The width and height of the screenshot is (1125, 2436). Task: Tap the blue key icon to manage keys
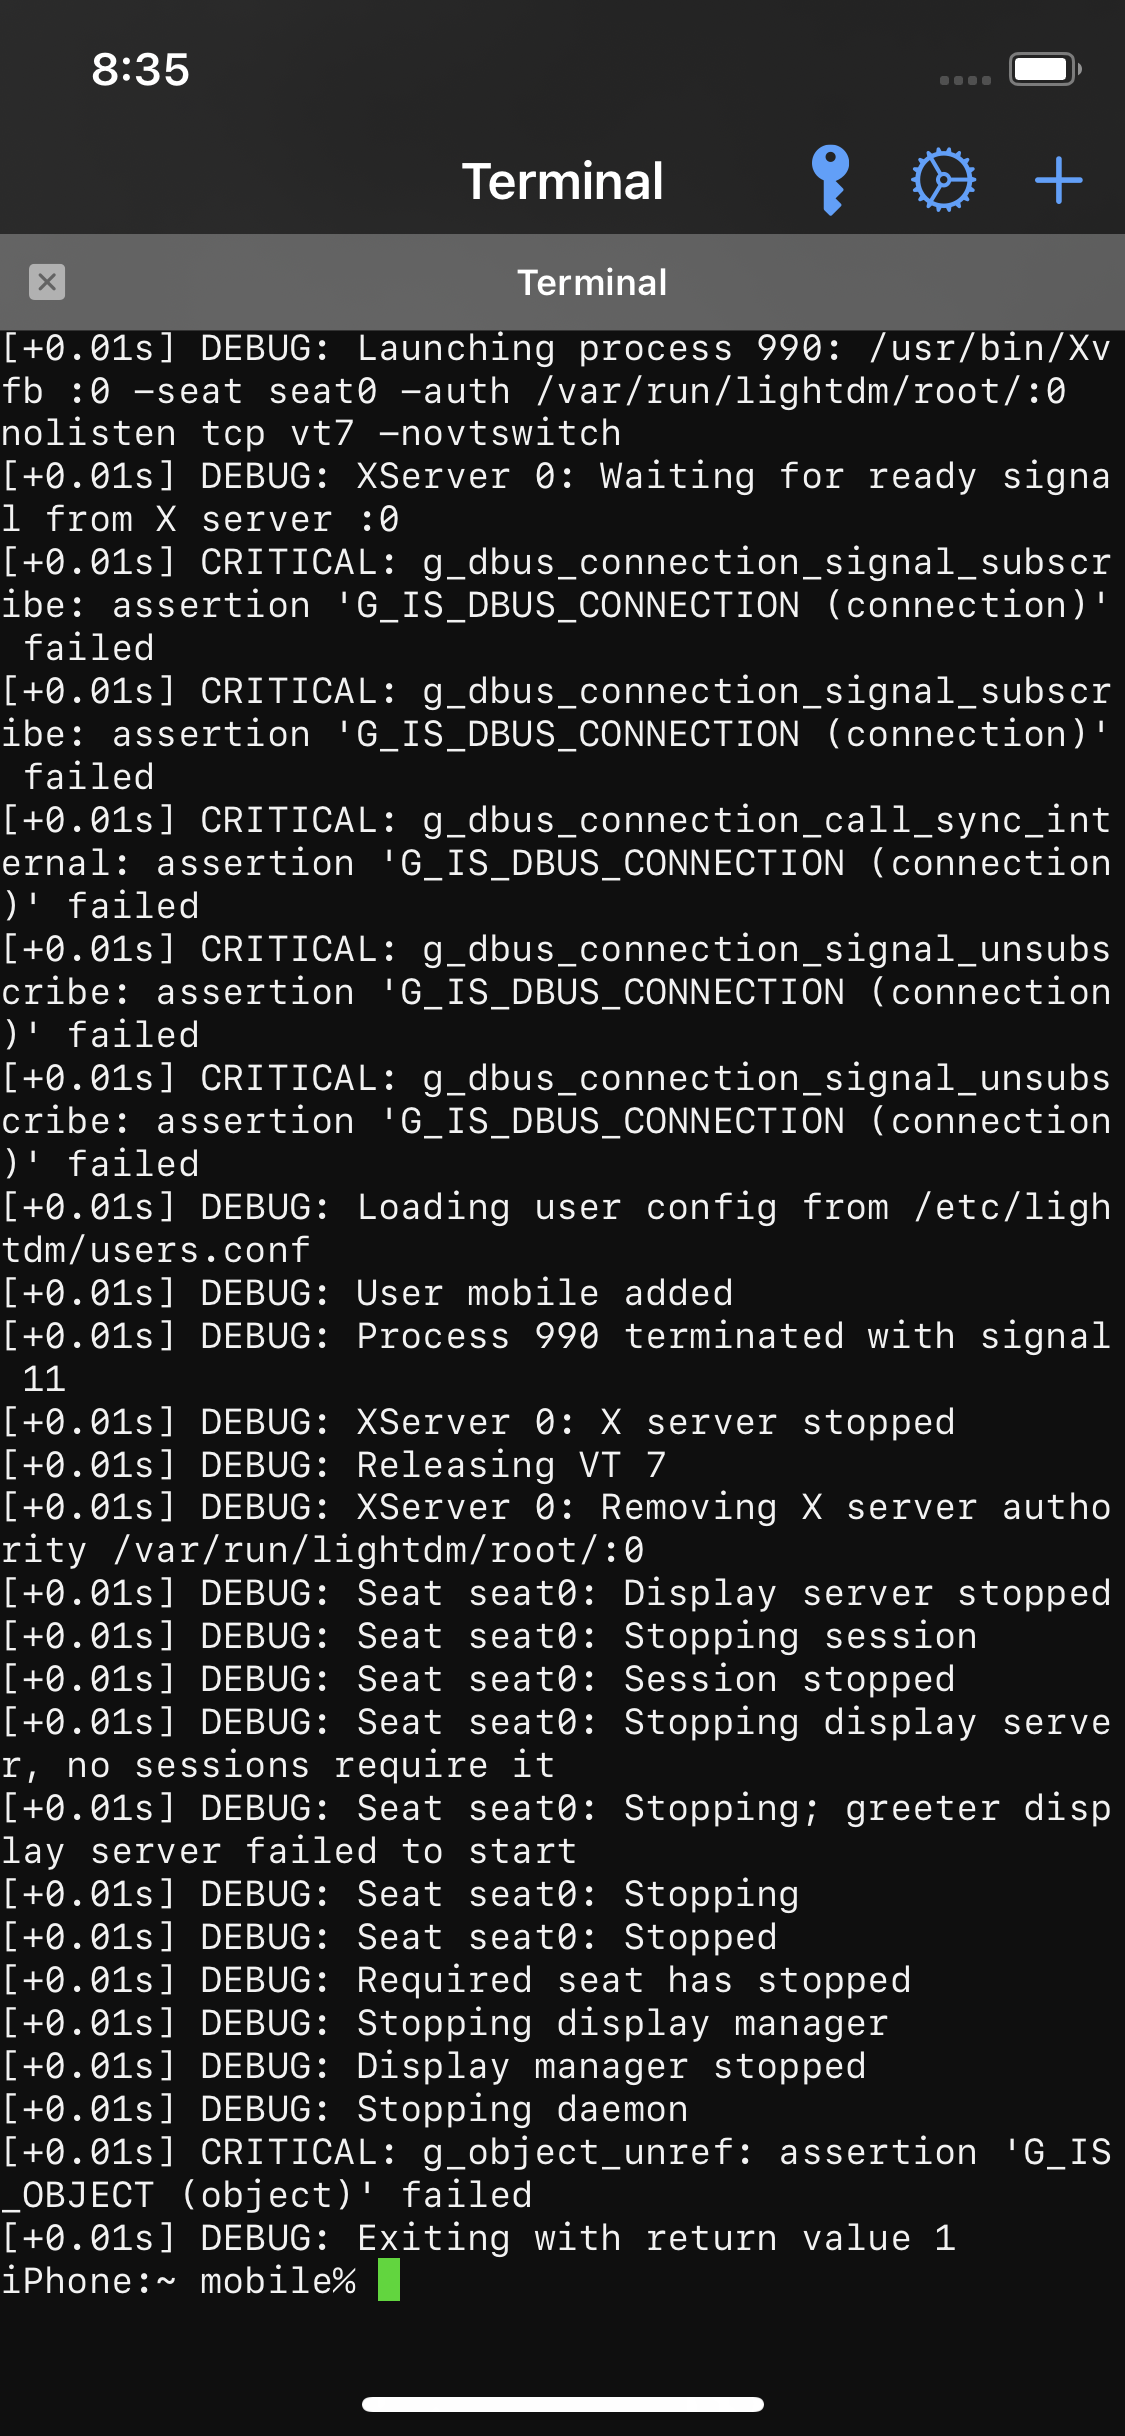[x=833, y=180]
